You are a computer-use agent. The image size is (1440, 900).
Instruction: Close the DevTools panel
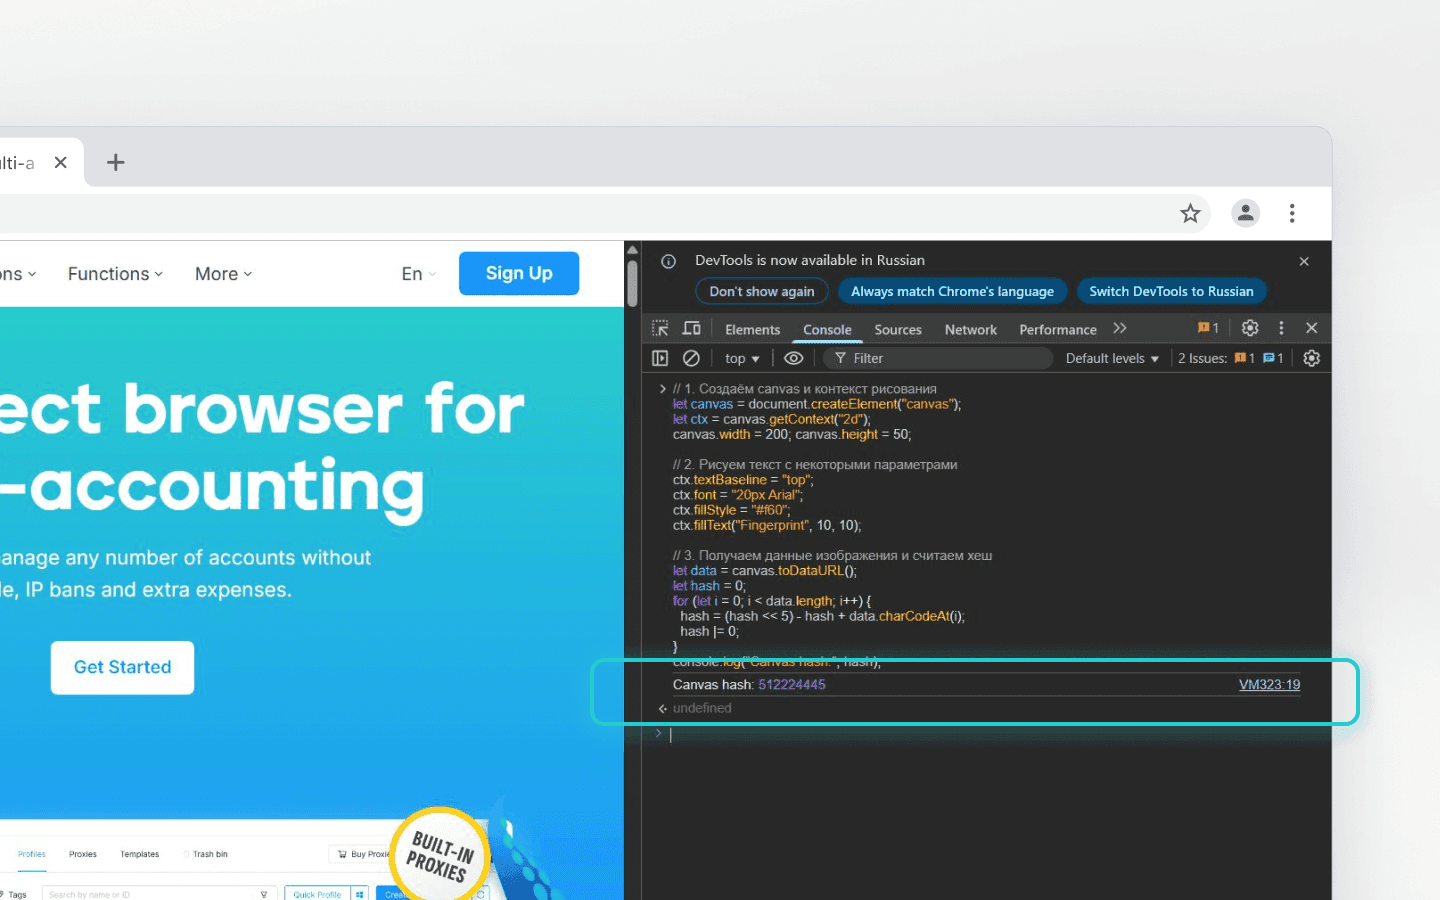tap(1312, 328)
